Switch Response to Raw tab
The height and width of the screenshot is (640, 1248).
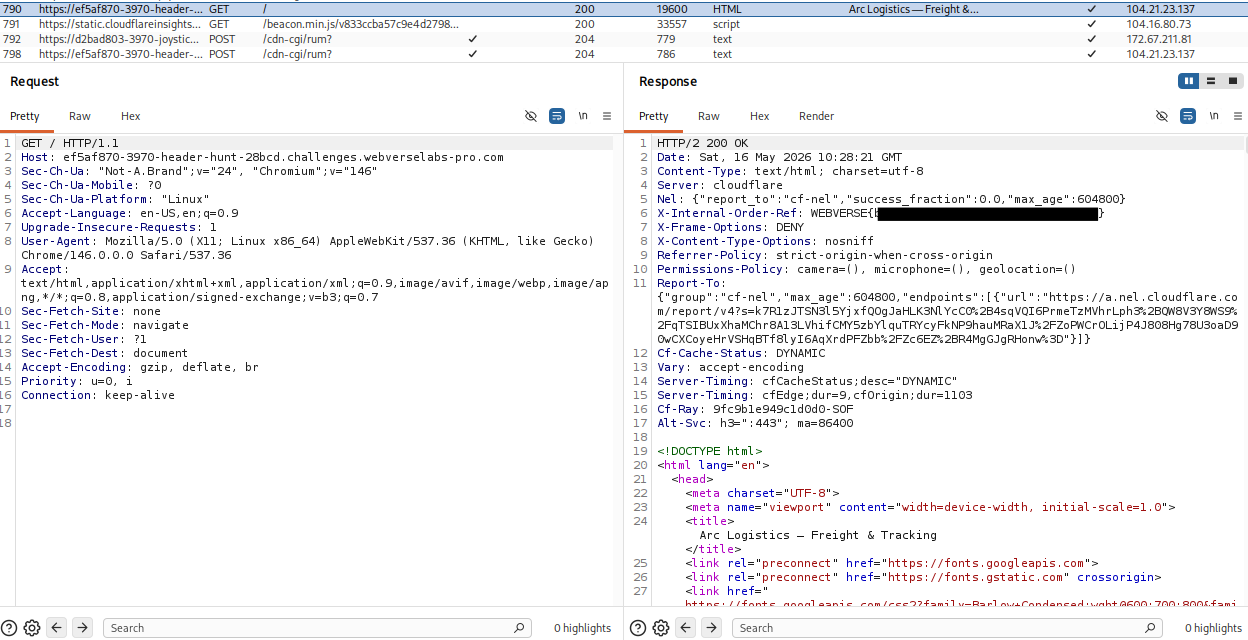(x=709, y=116)
